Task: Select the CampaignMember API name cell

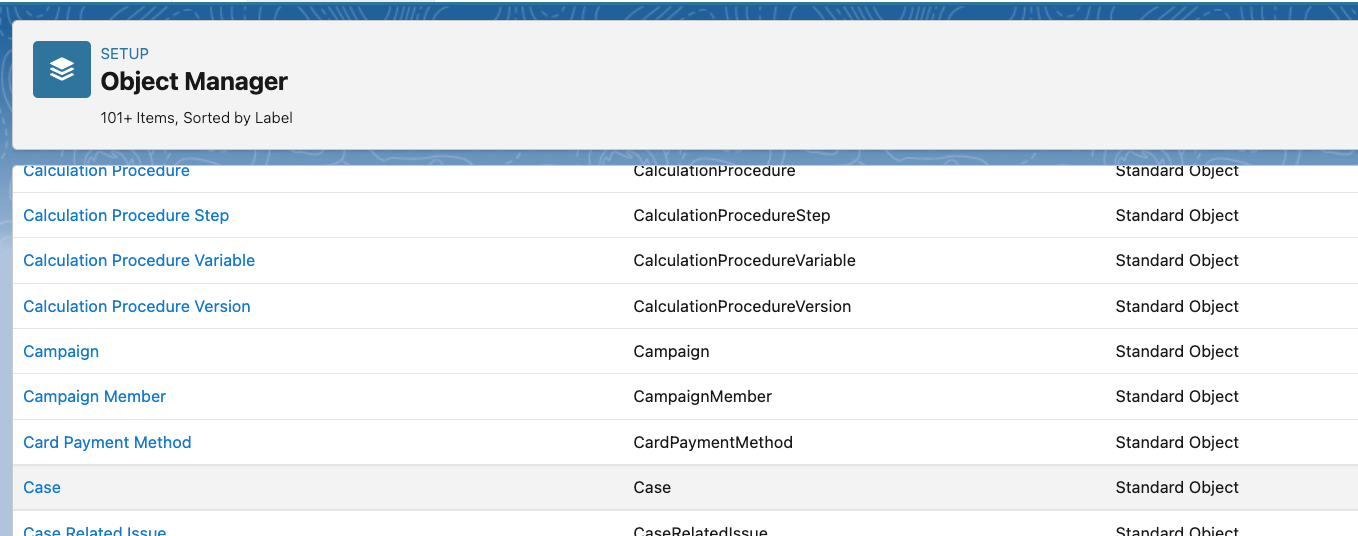Action: [x=702, y=397]
